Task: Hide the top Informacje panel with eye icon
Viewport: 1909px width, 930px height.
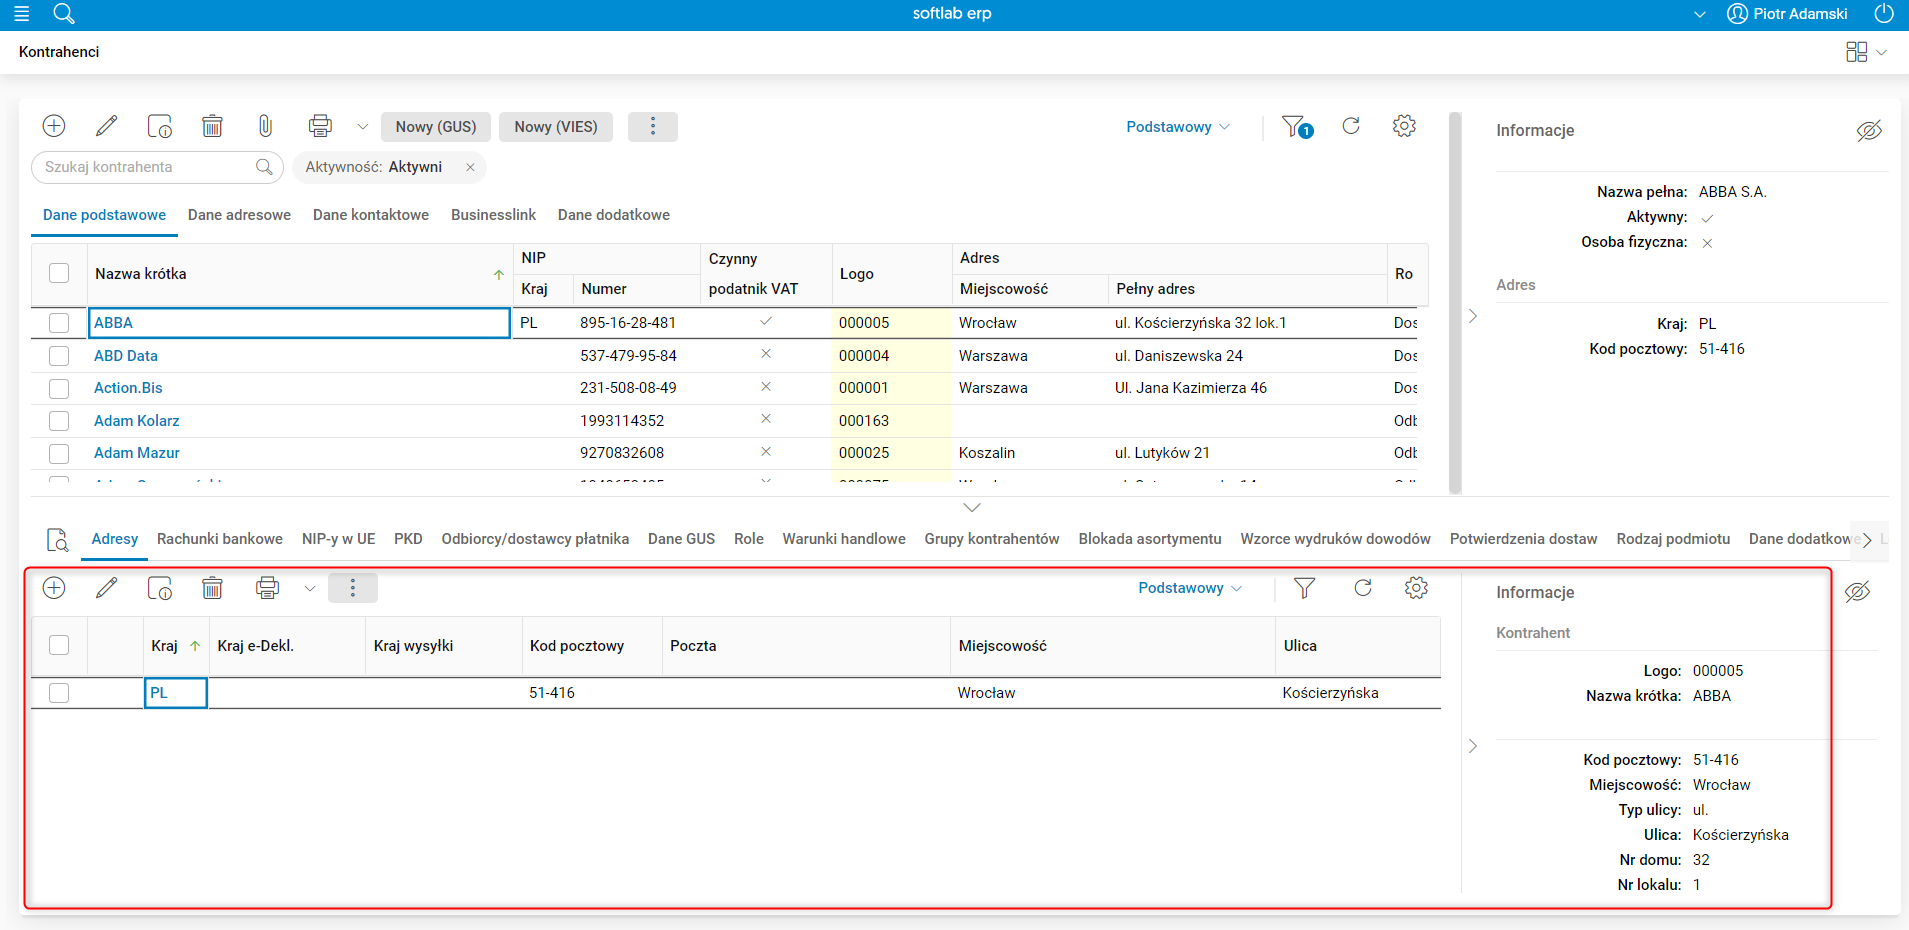Action: pyautogui.click(x=1868, y=131)
